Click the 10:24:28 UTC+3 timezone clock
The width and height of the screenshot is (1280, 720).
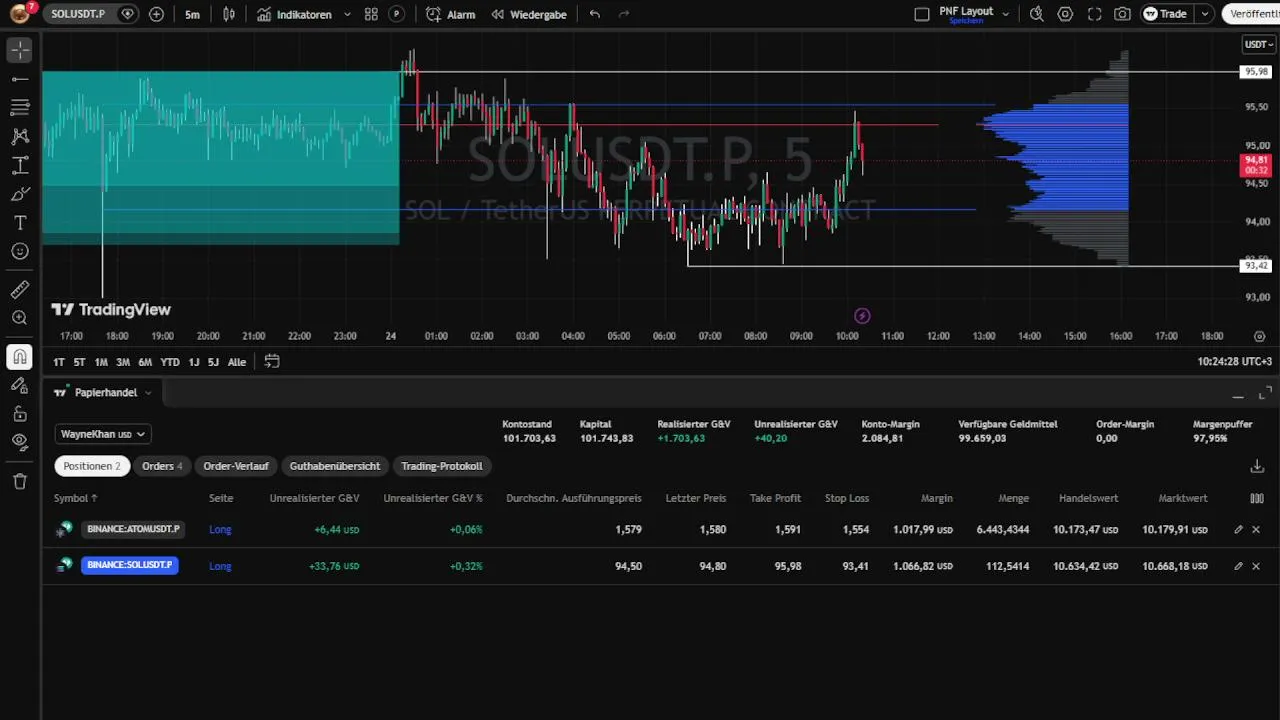click(x=1235, y=362)
